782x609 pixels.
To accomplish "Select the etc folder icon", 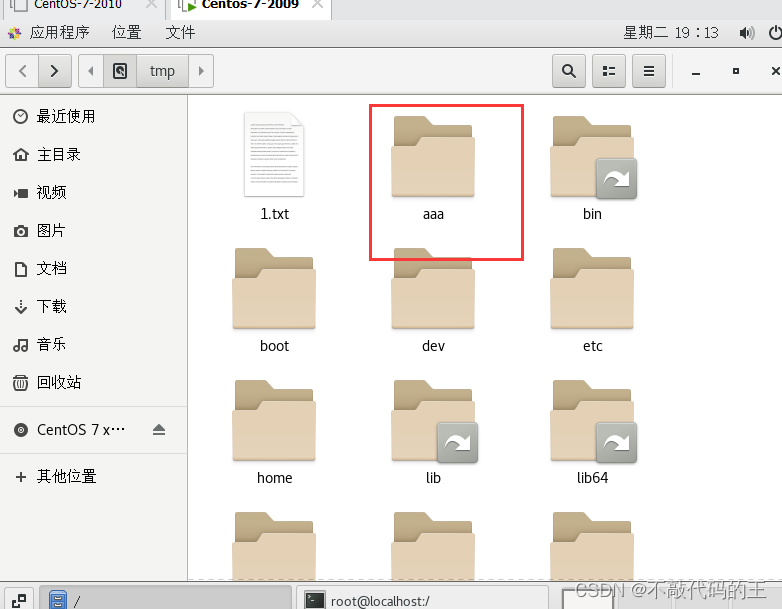I will pyautogui.click(x=592, y=288).
